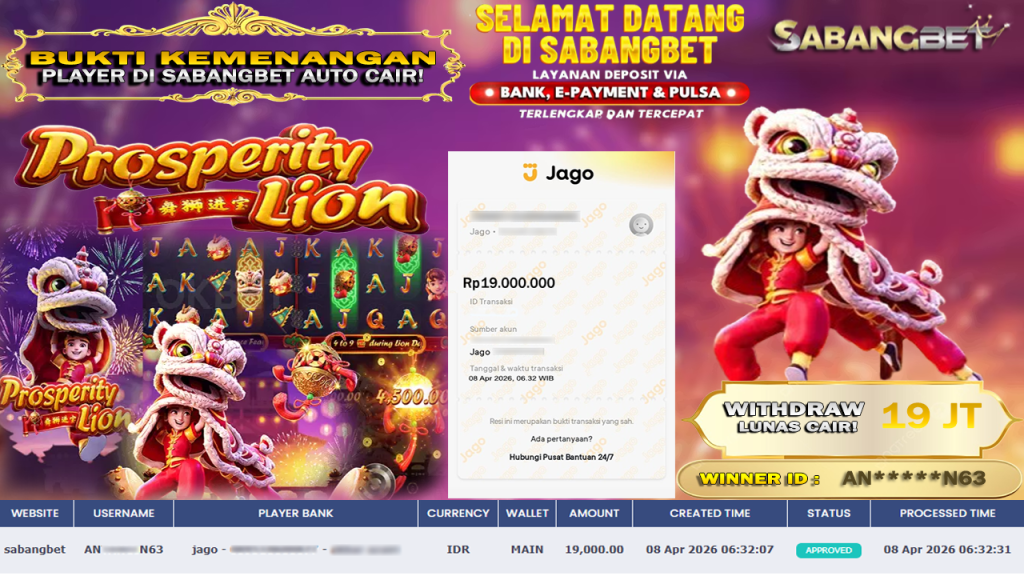Click the golden bell ornament in game
This screenshot has height=576, width=1024.
317,372
